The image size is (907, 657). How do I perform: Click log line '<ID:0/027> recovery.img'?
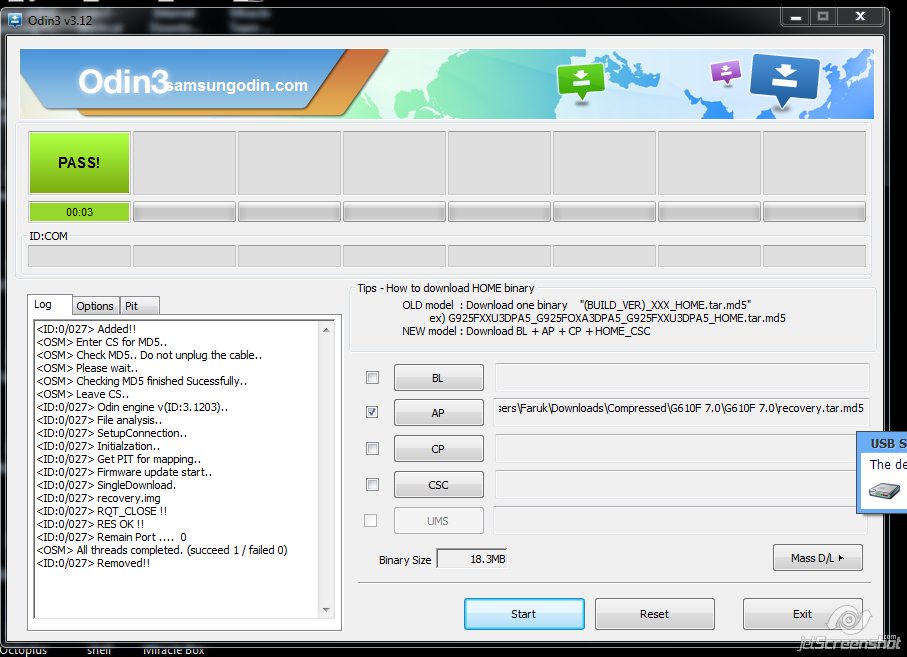[x=98, y=498]
